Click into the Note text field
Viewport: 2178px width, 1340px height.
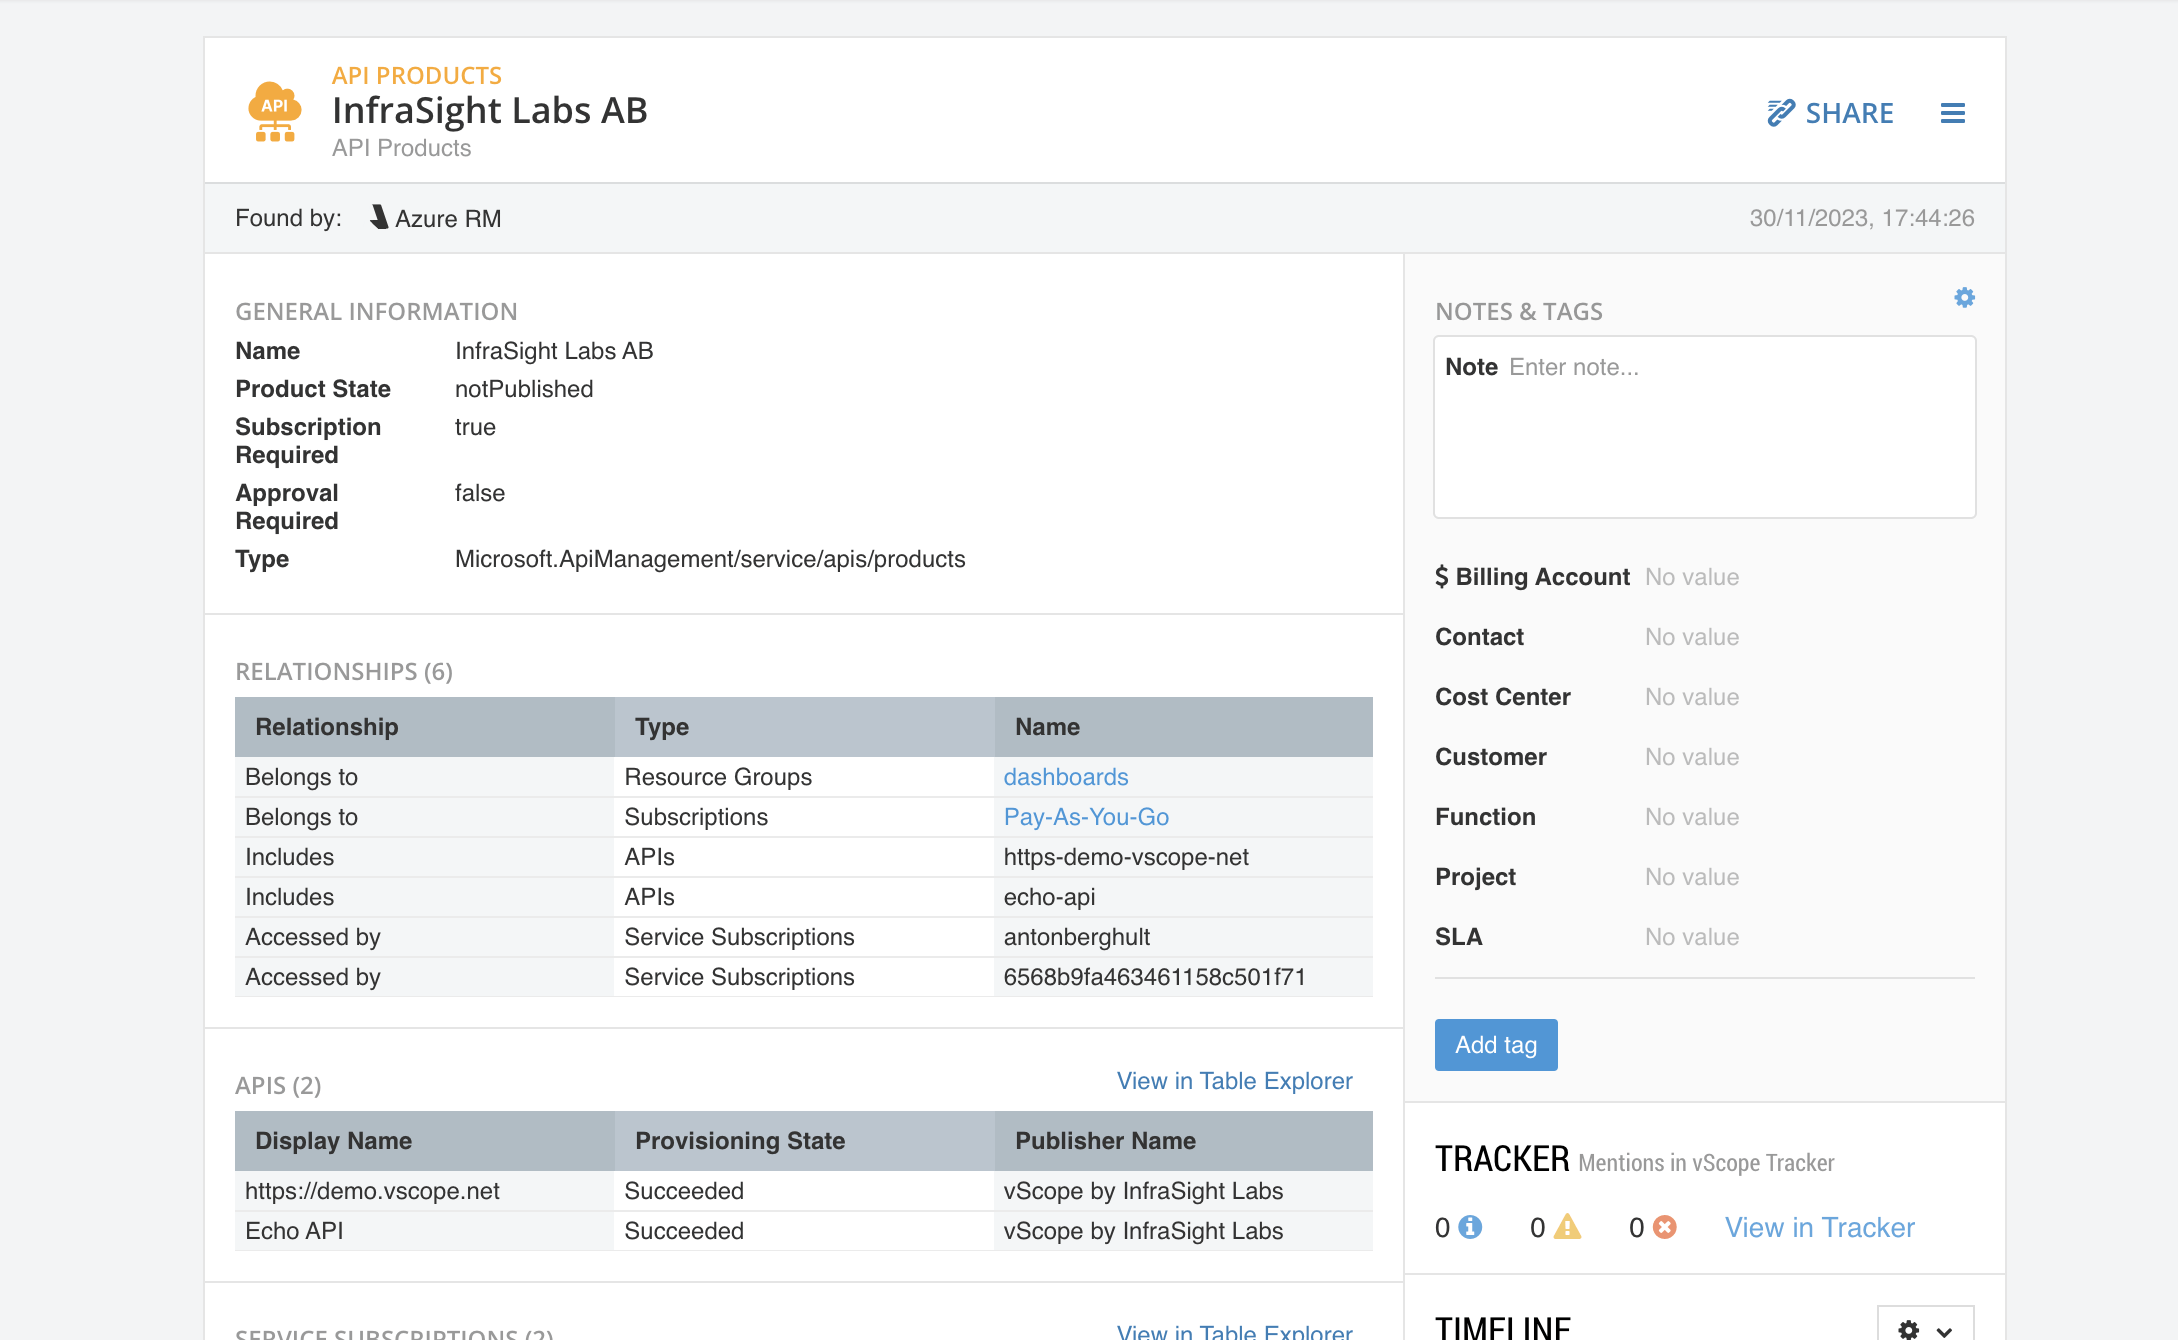[1704, 427]
